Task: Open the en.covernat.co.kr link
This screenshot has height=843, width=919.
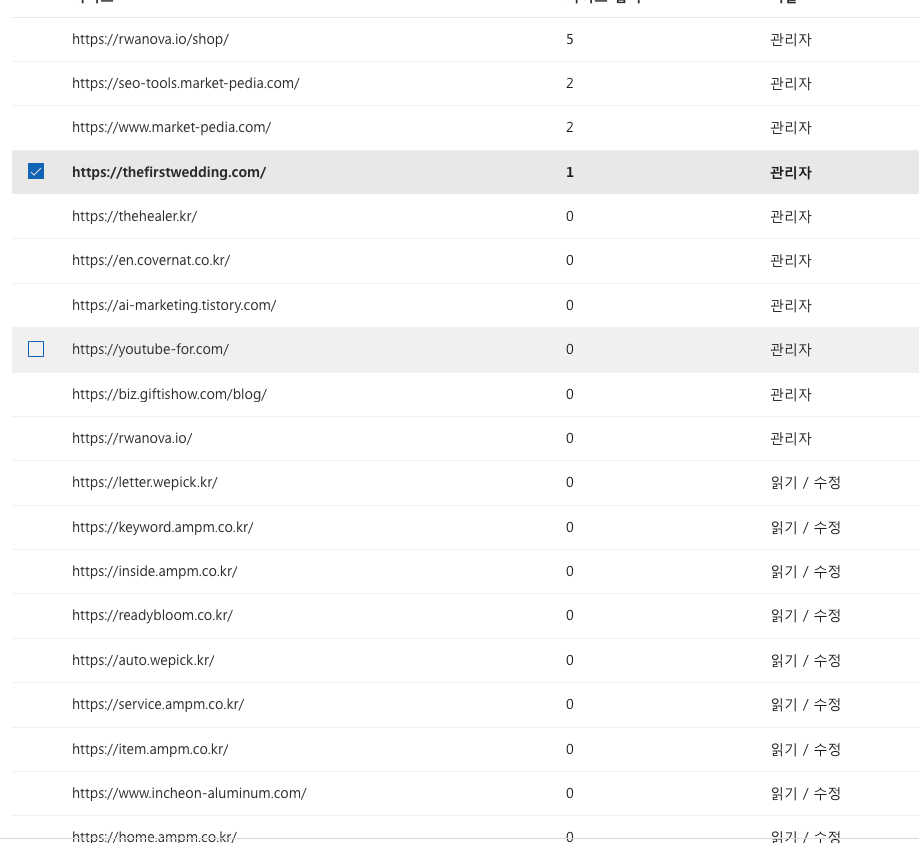Action: point(150,260)
